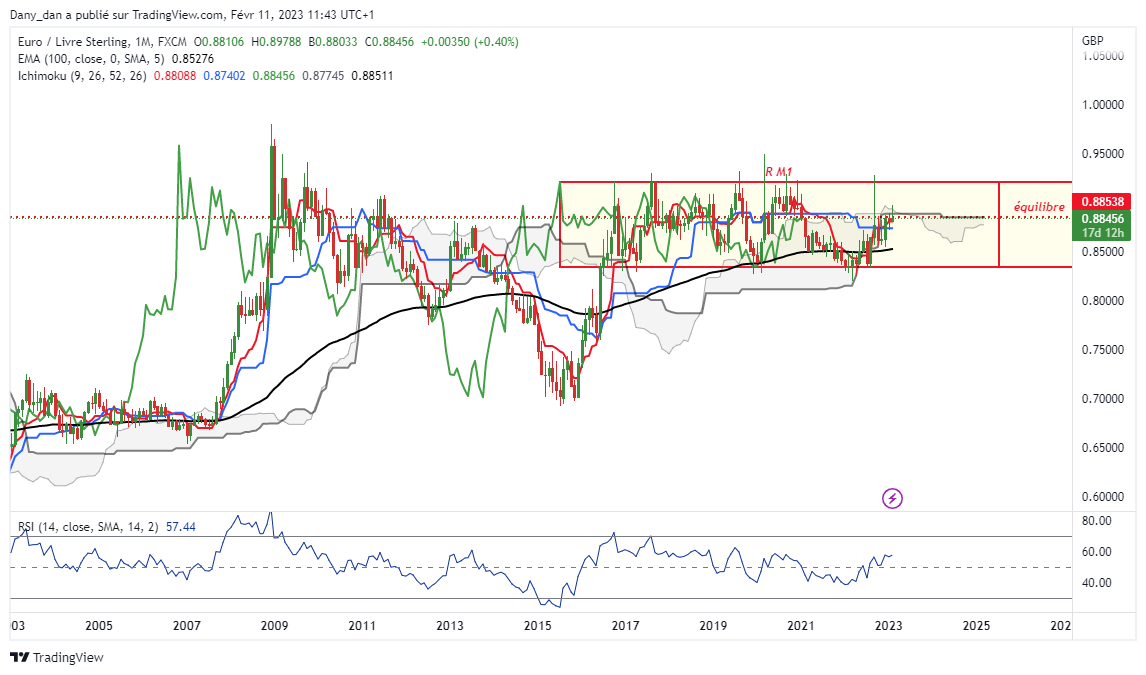
Task: Click the GBP currency label
Action: pos(1093,41)
